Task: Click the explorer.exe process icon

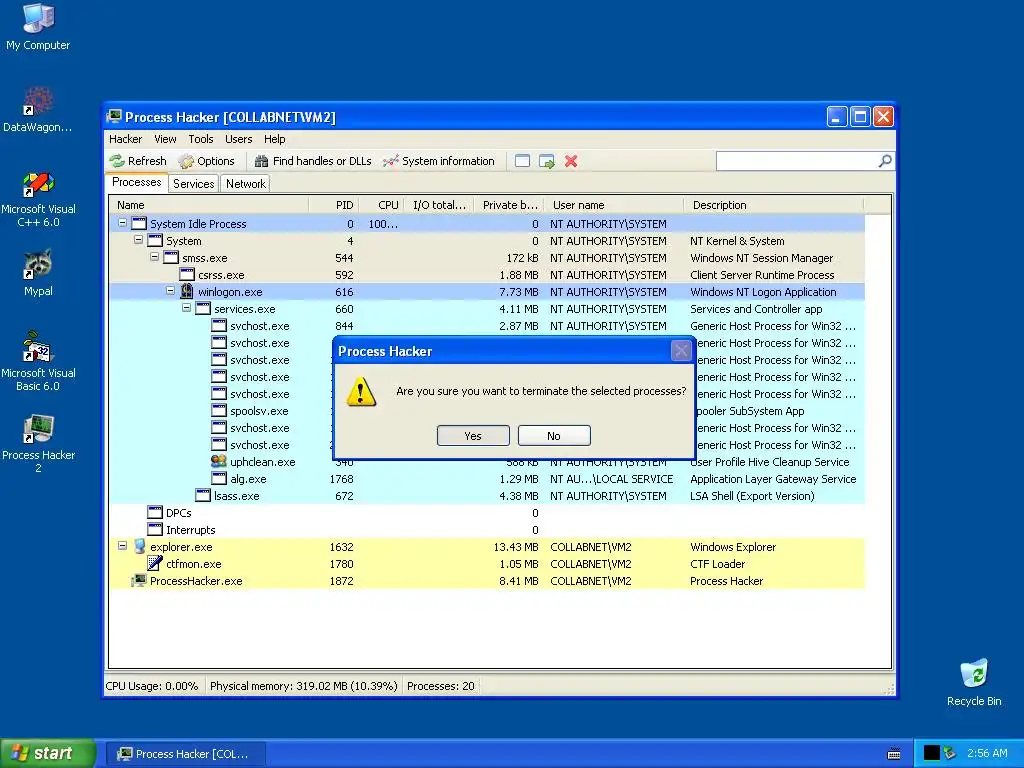Action: tap(139, 546)
